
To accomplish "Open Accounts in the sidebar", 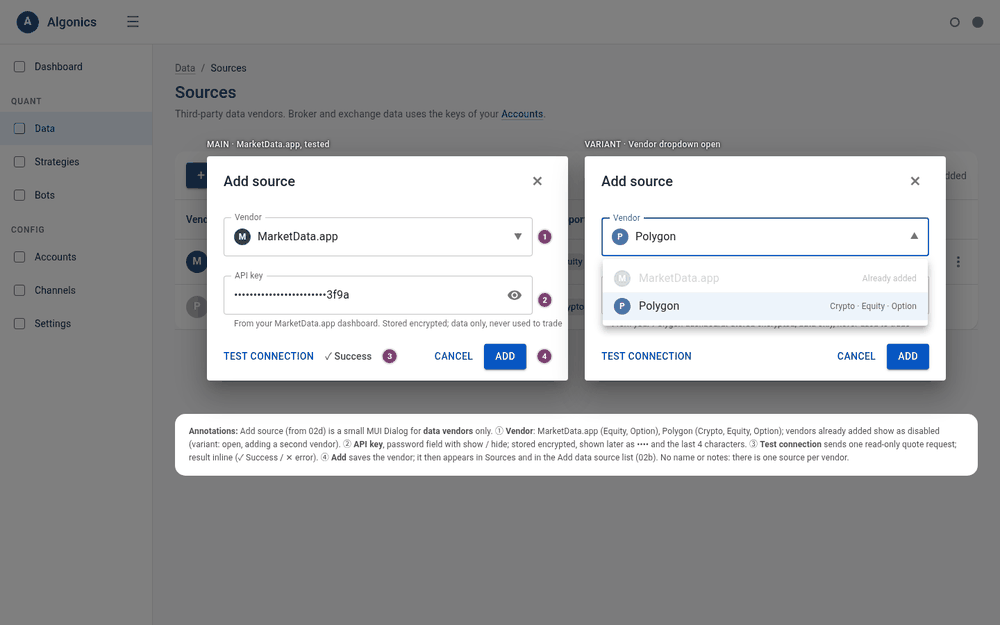I will coord(55,256).
